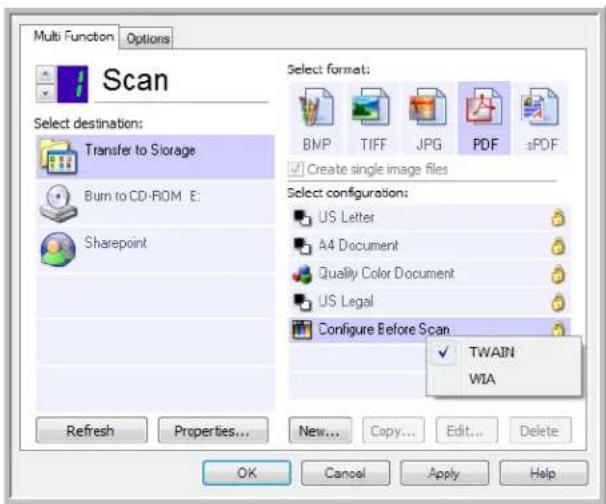Decrease the button number with down arrow

pyautogui.click(x=46, y=93)
